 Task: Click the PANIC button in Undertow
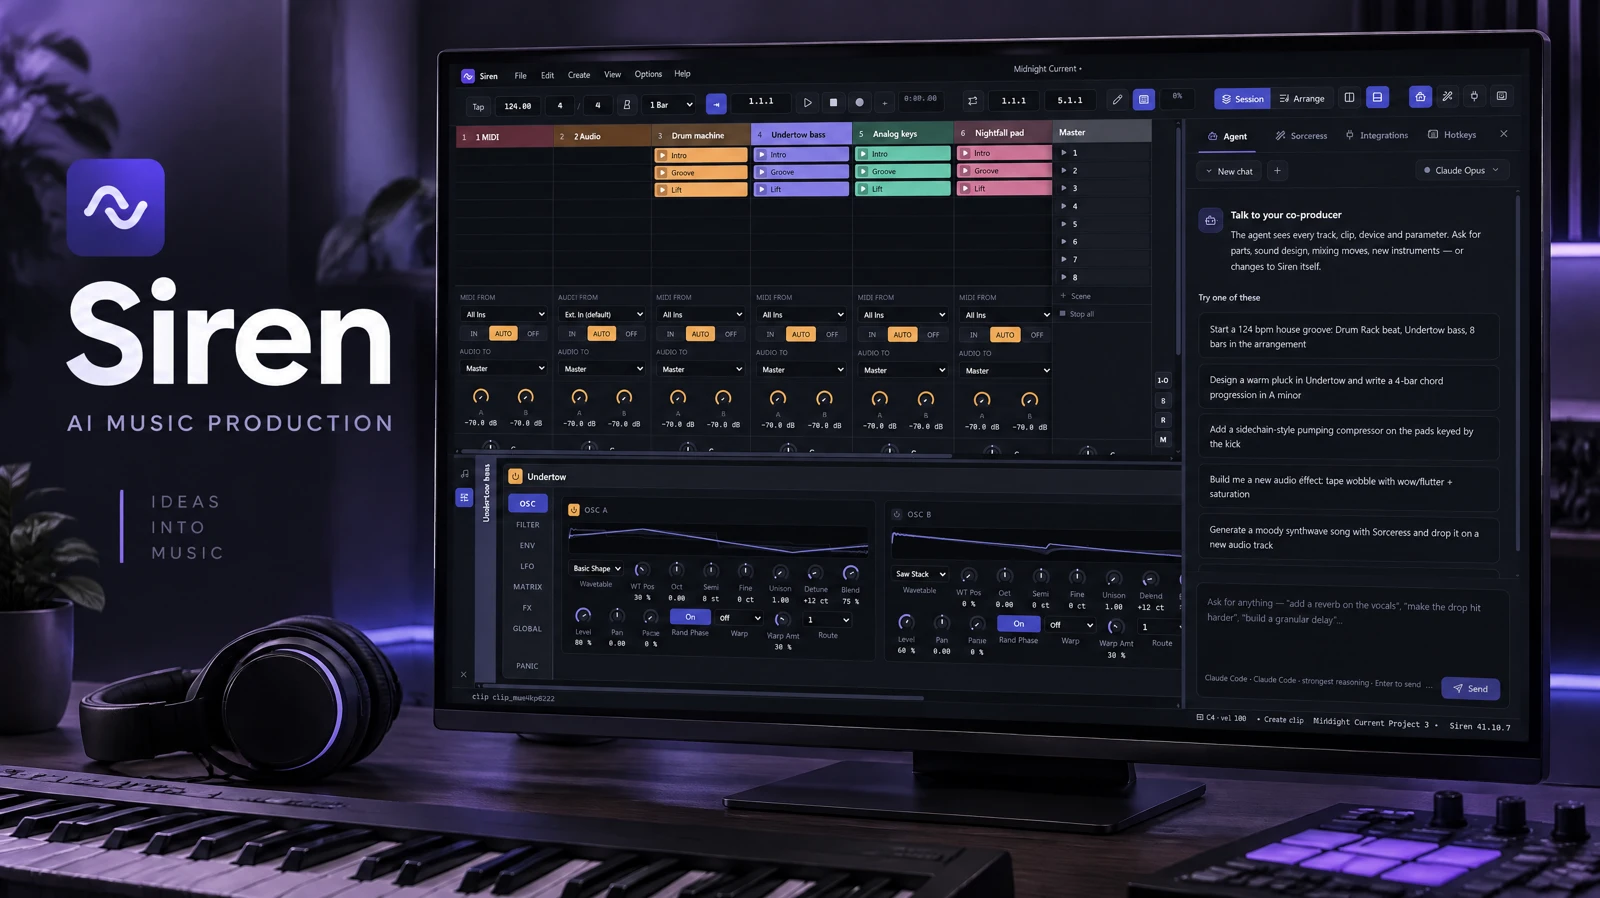[x=527, y=666]
